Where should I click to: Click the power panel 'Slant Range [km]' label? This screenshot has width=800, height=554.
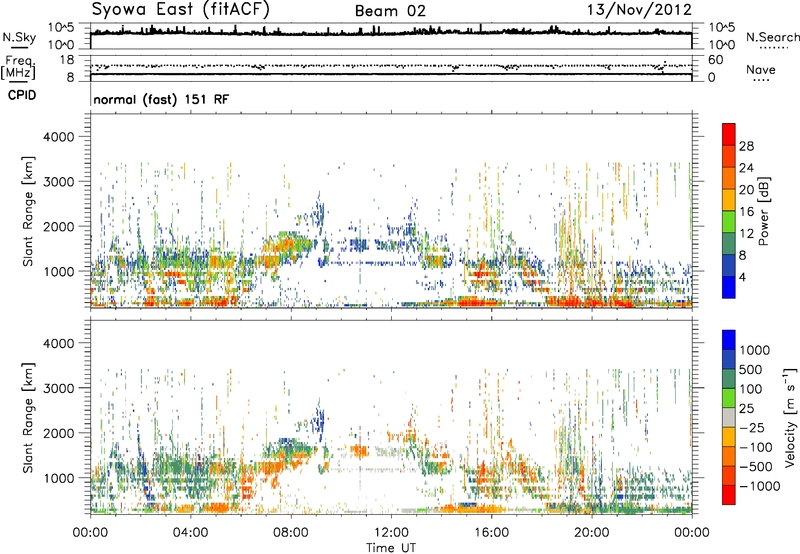click(x=29, y=211)
